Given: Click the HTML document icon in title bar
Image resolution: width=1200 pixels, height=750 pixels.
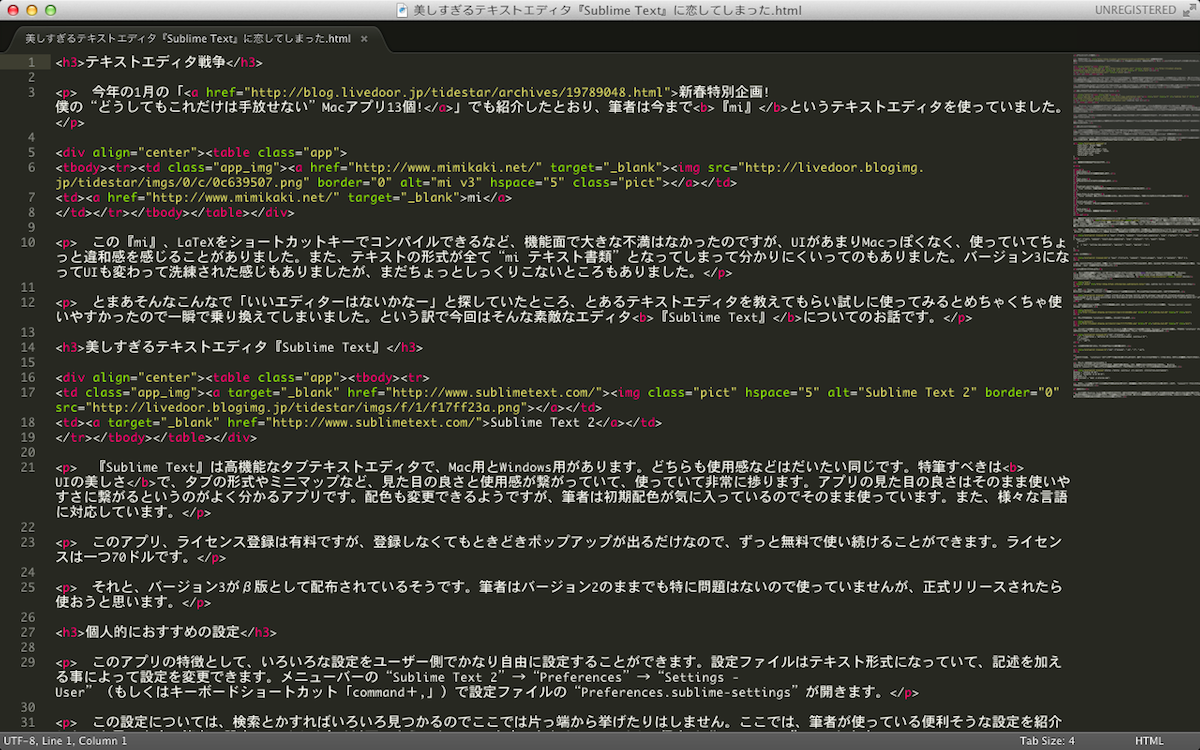Looking at the screenshot, I should 402,10.
